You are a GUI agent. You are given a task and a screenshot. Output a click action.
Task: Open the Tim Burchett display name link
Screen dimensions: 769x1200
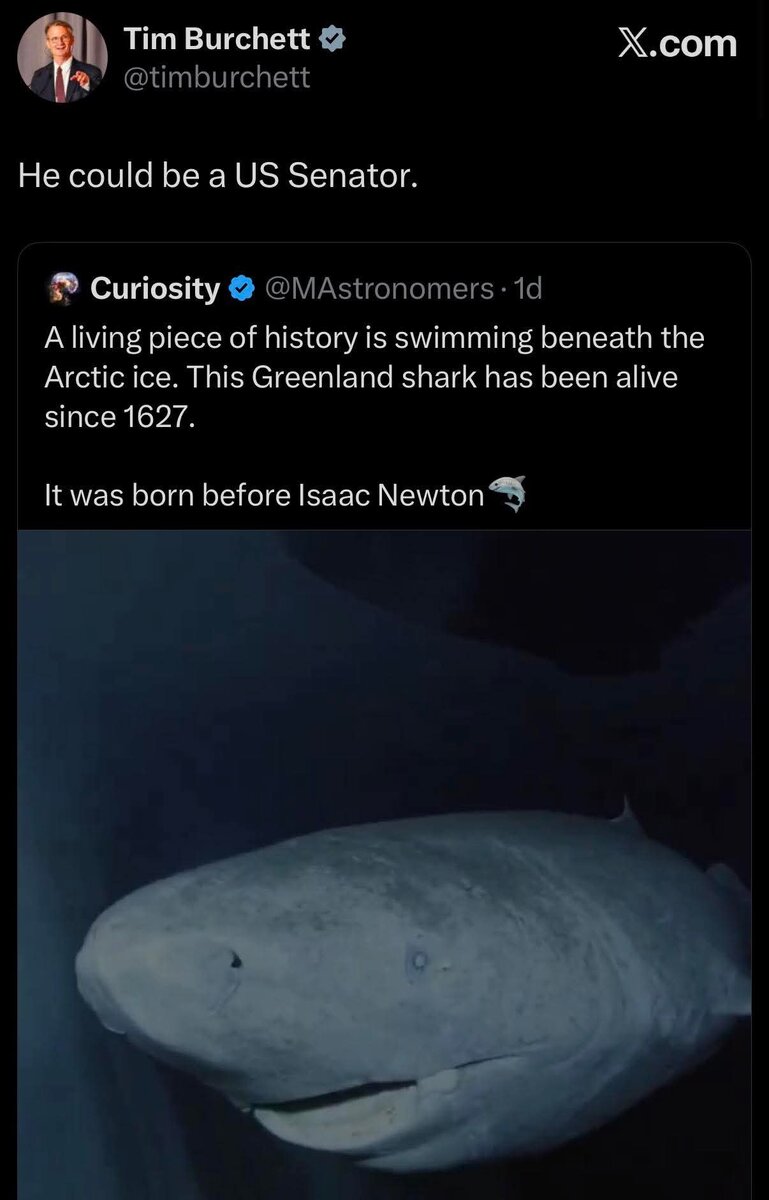coord(216,40)
